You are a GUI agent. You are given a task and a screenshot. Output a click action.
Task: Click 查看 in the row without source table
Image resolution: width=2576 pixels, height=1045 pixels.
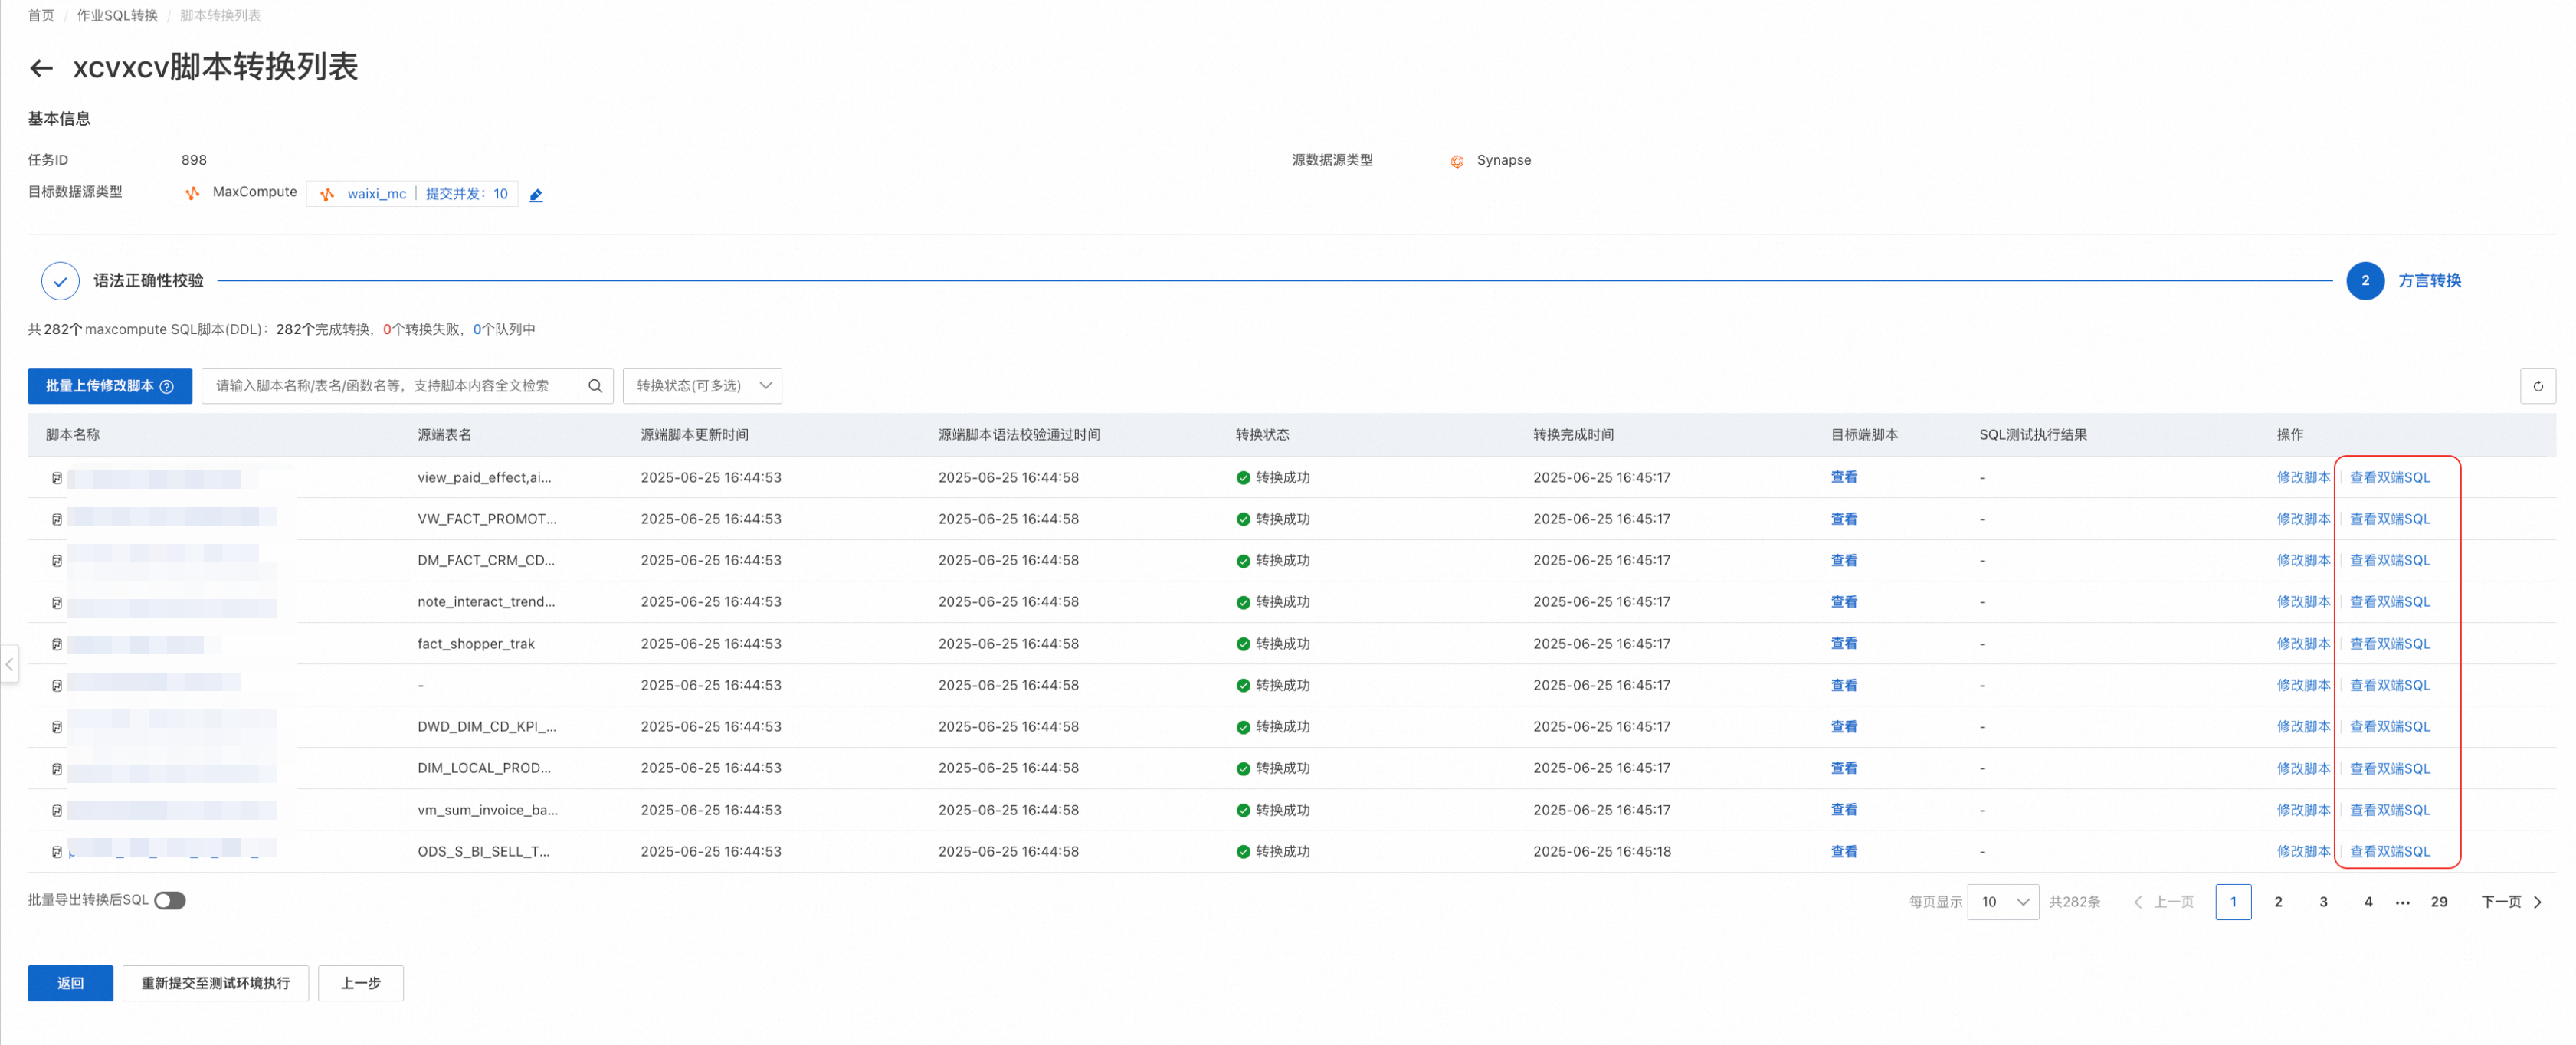(x=1843, y=686)
